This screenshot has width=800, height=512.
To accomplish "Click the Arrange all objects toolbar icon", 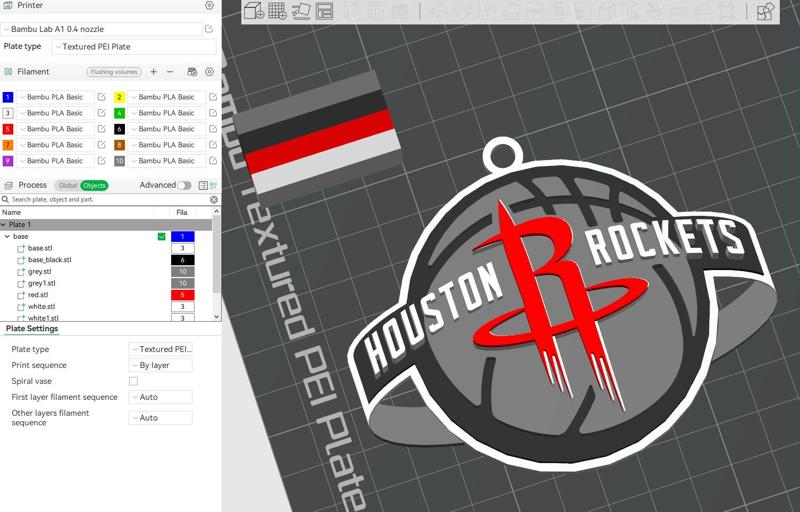I will [x=324, y=11].
